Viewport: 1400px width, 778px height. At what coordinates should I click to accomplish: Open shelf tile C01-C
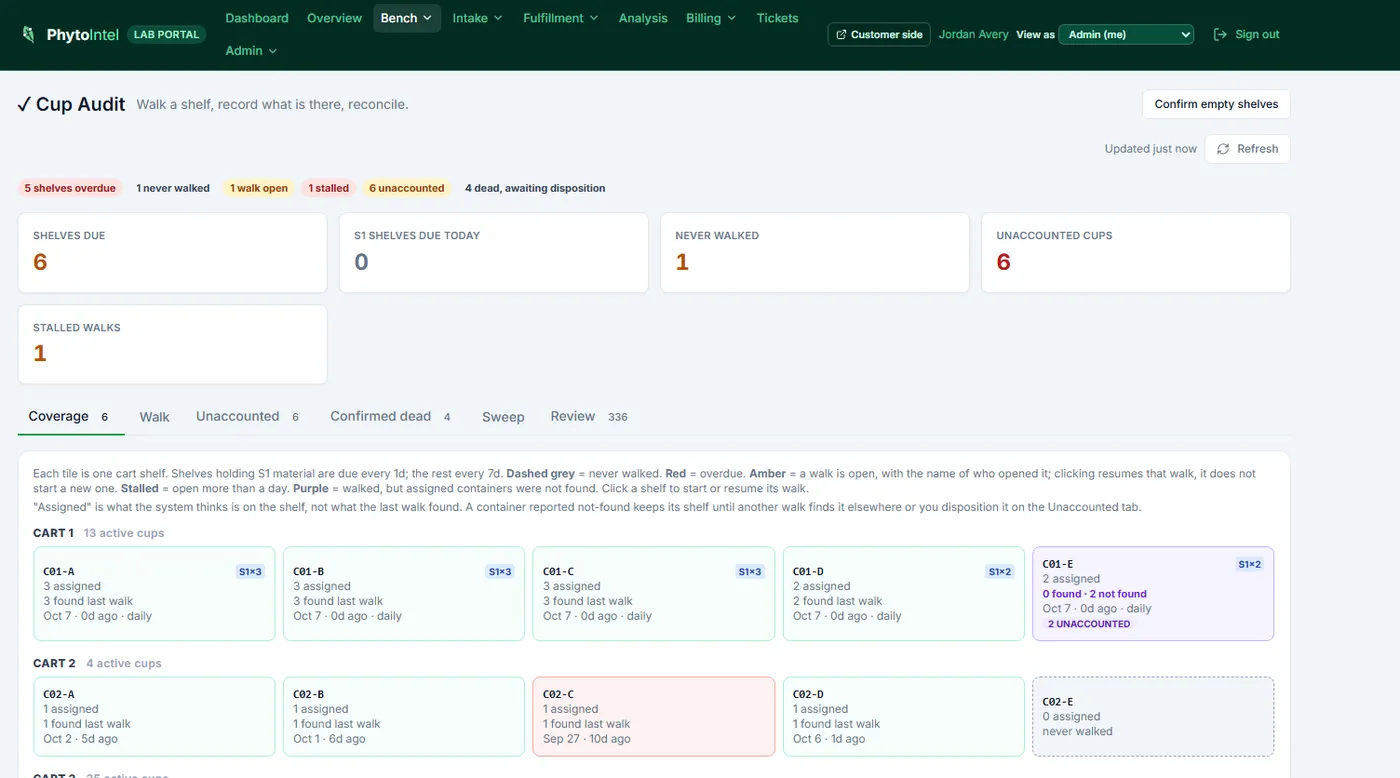coord(654,594)
